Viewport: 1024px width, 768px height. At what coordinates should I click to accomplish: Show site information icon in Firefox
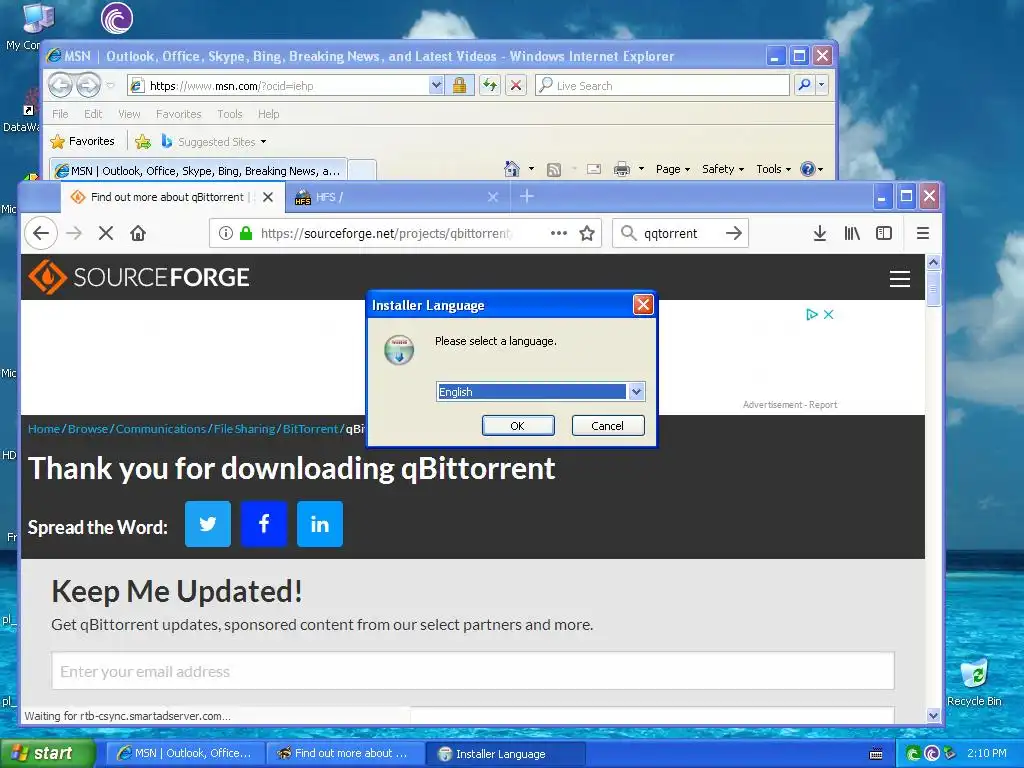(x=226, y=233)
